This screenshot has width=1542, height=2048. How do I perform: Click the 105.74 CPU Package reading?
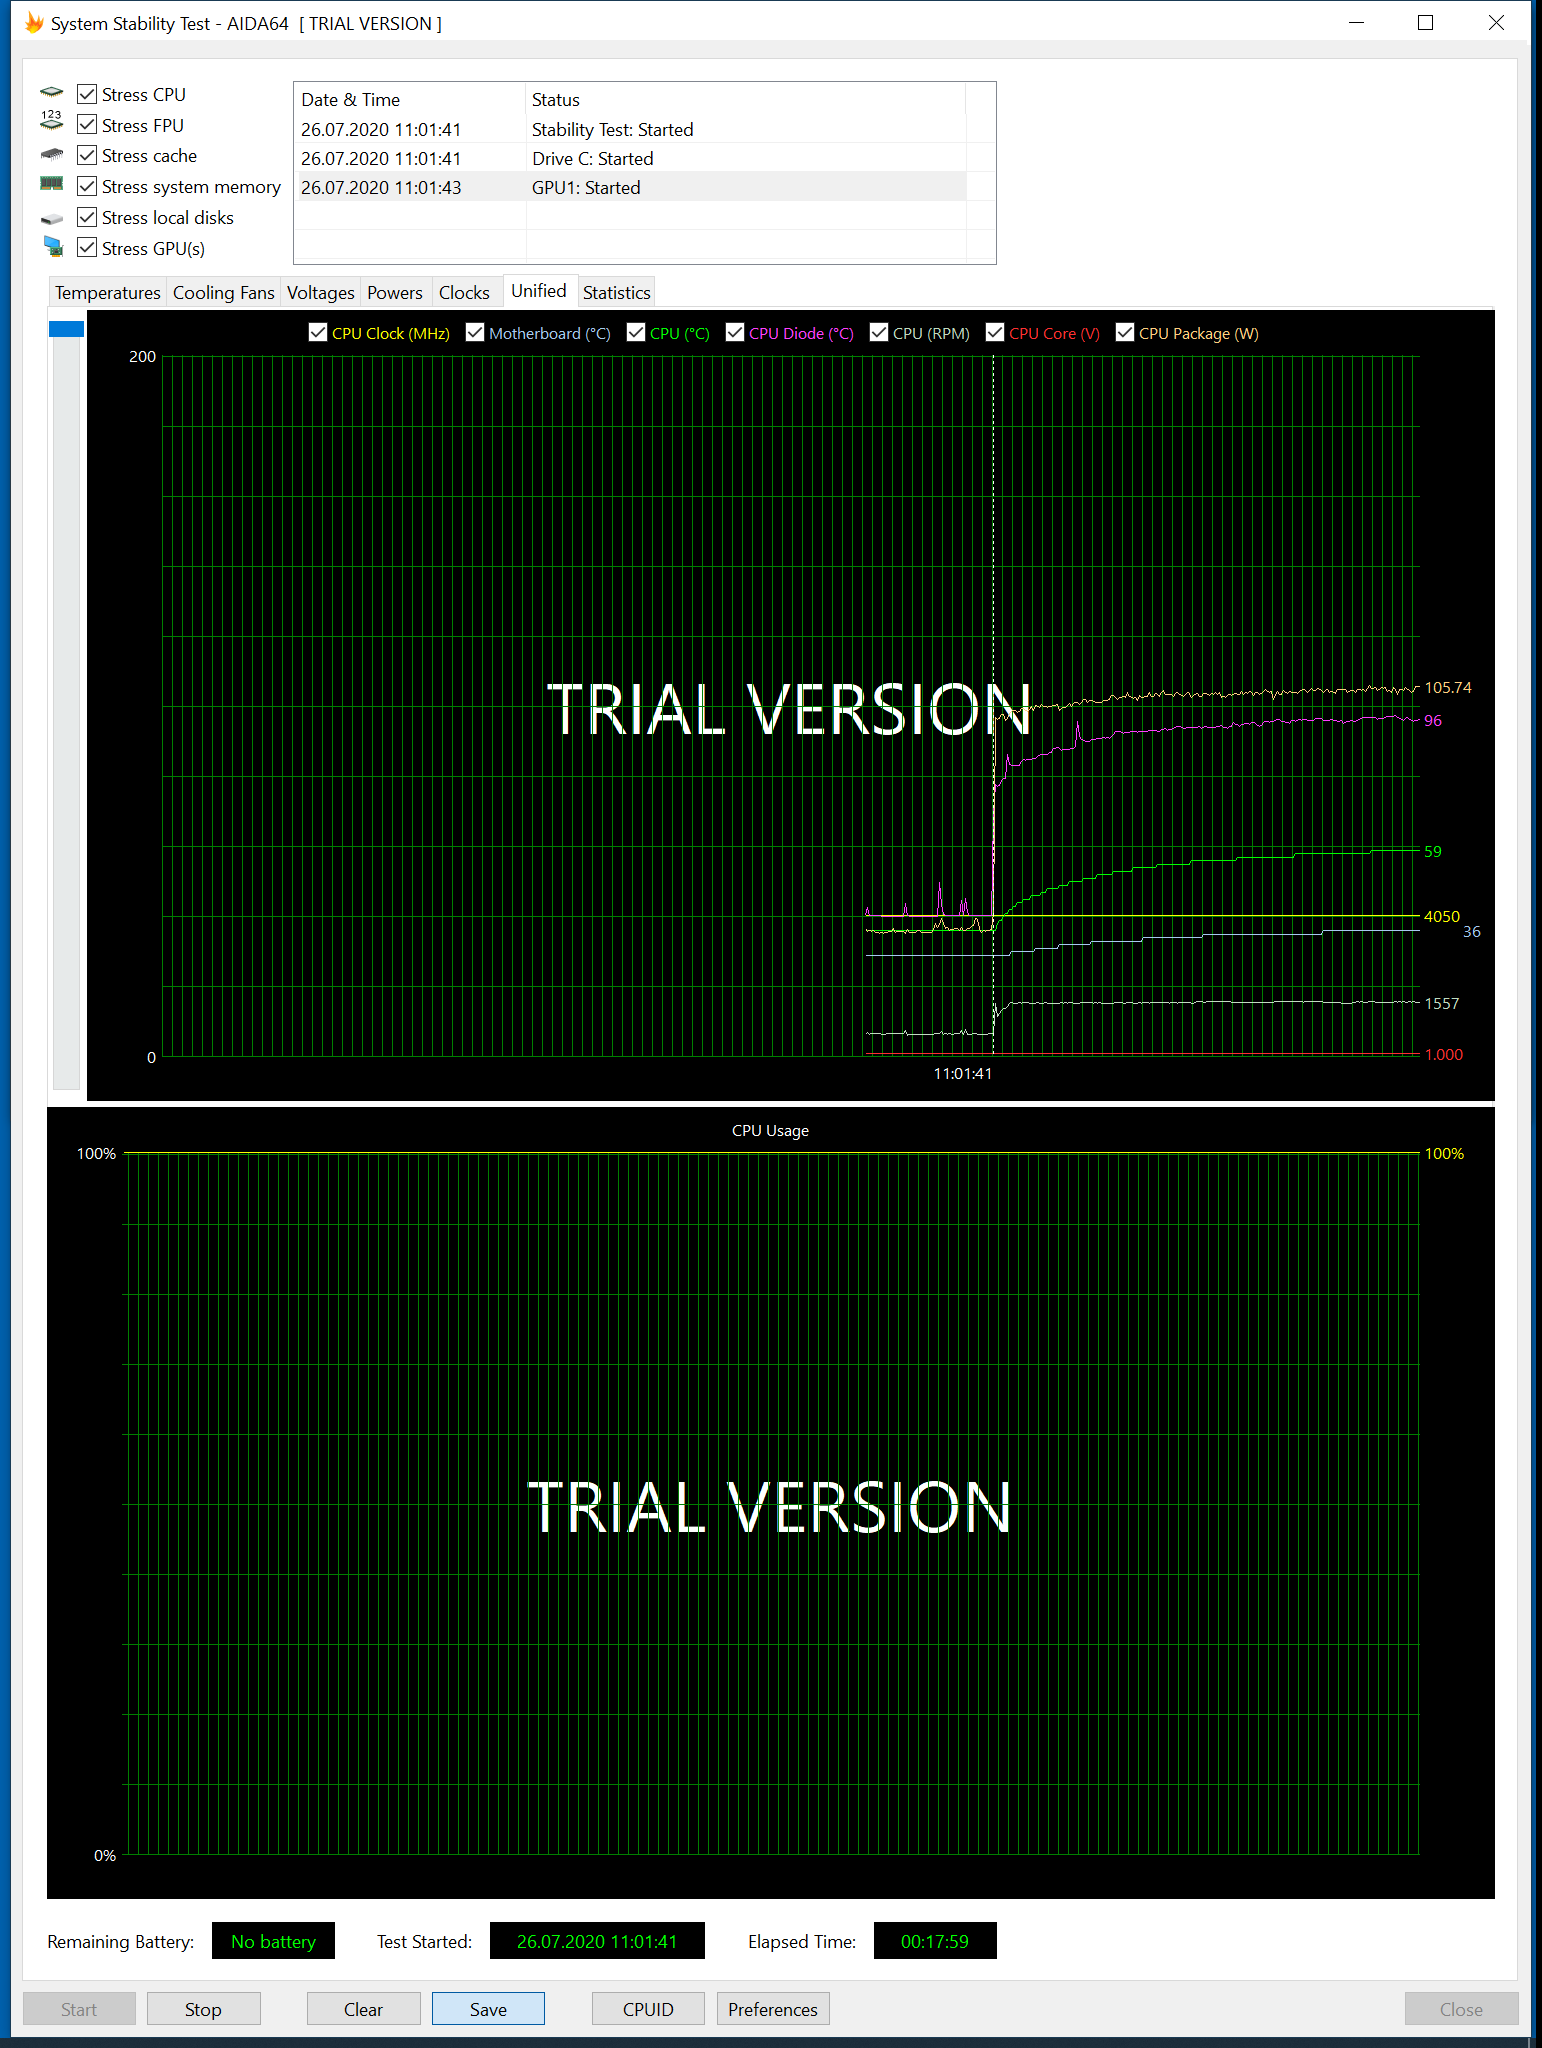1448,687
